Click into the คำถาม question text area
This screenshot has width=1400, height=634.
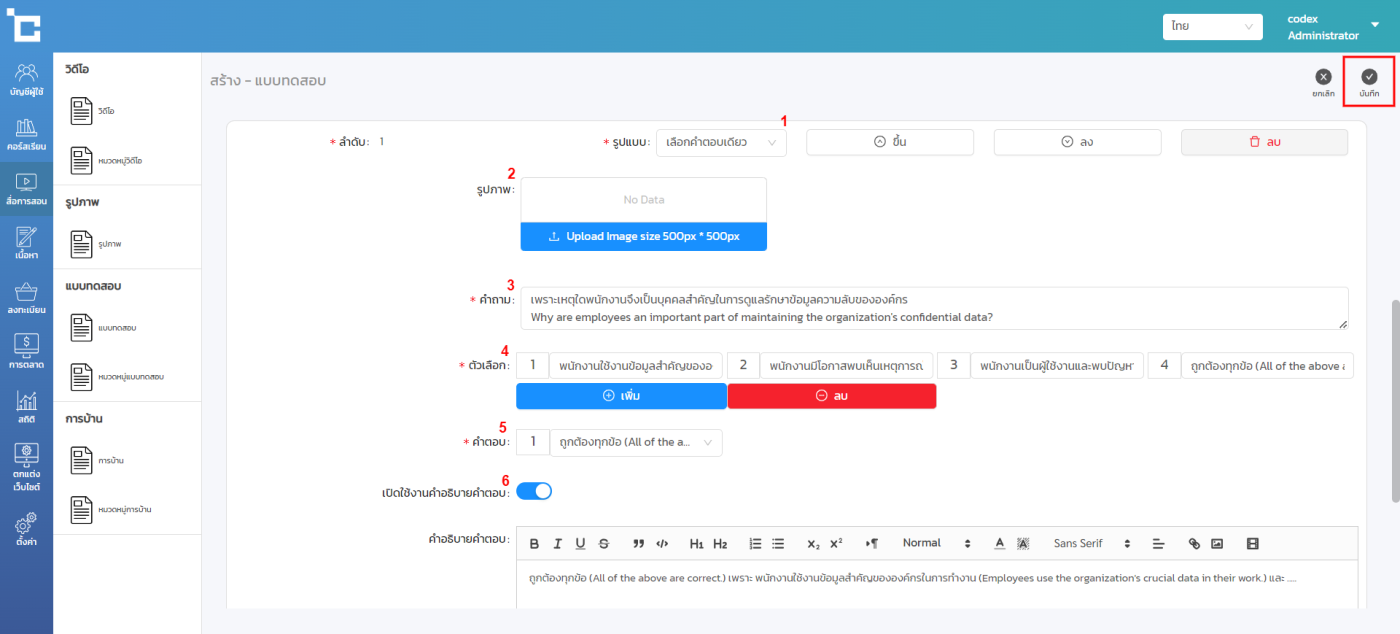pyautogui.click(x=932, y=308)
